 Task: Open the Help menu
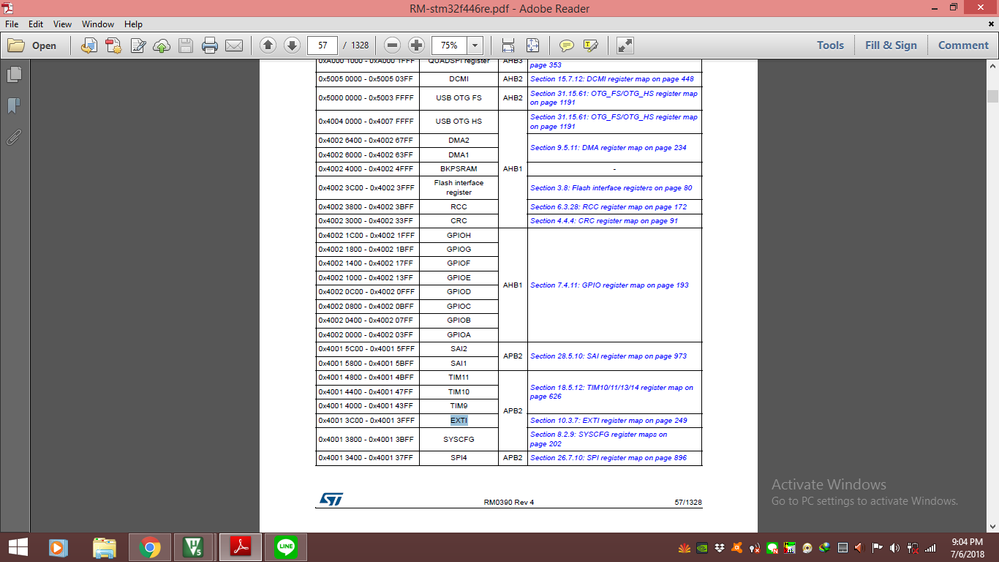133,24
